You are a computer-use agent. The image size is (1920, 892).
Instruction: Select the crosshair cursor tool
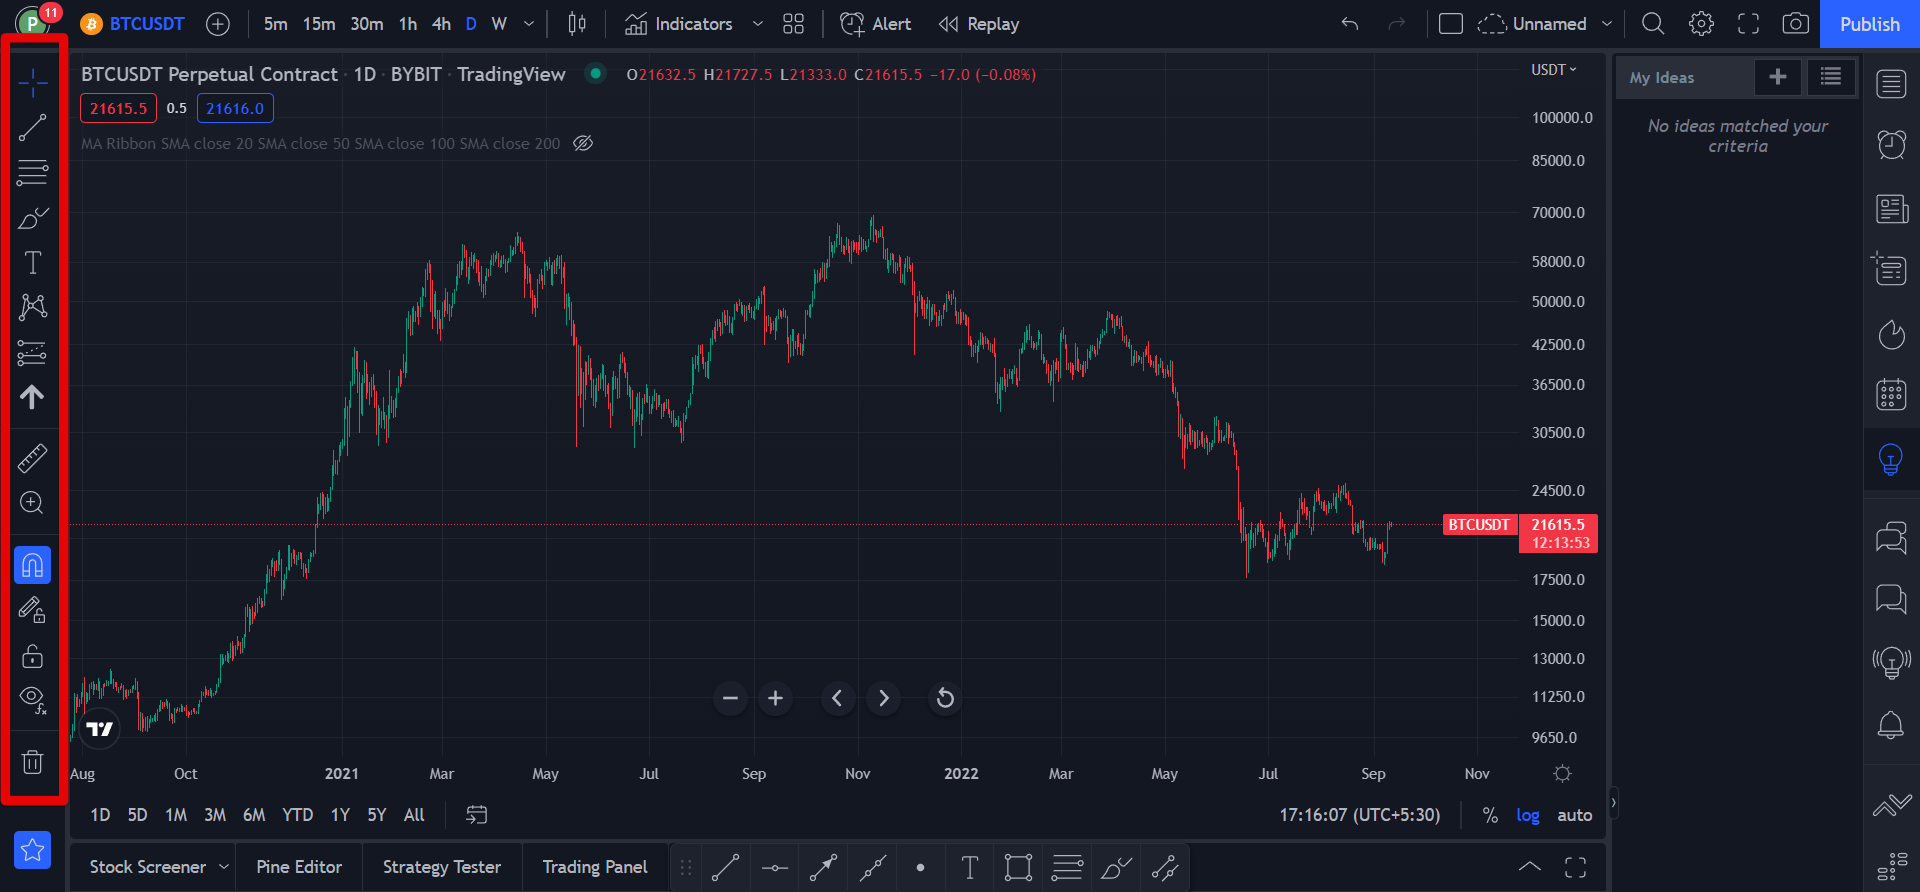32,83
